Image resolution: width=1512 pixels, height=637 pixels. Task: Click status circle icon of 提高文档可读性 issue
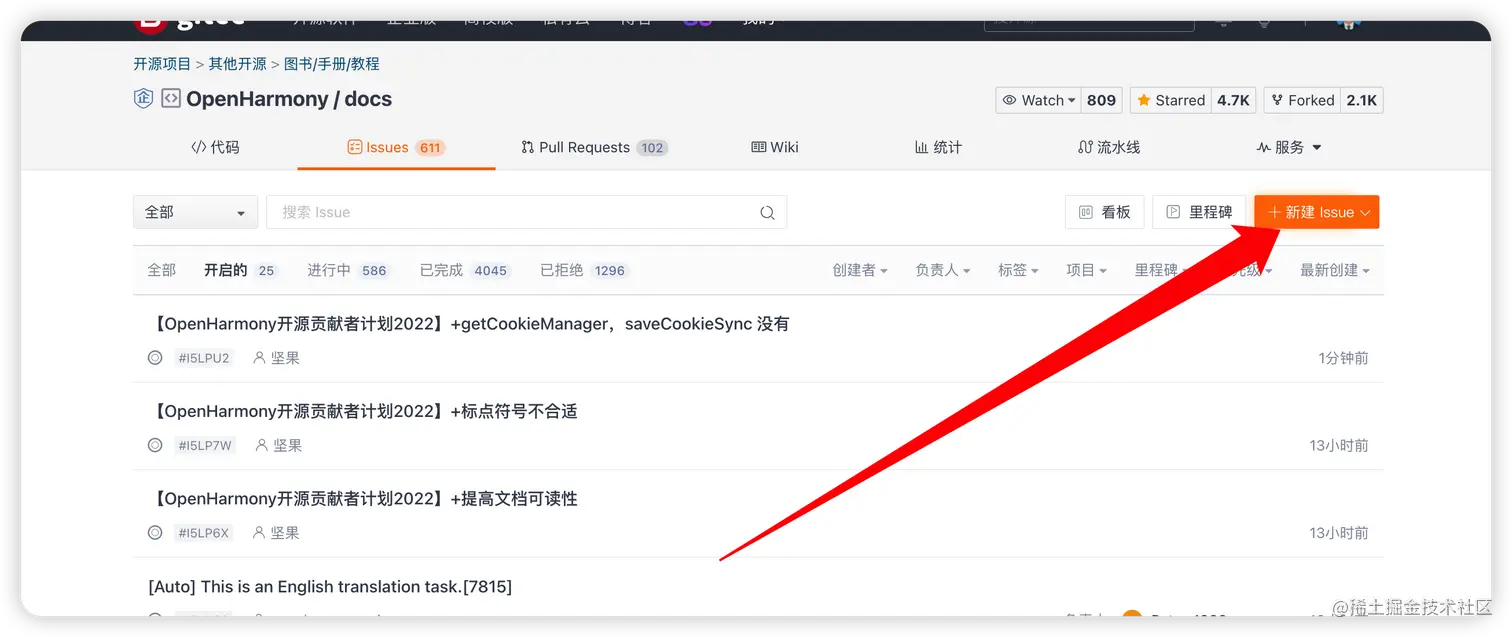[x=155, y=533]
